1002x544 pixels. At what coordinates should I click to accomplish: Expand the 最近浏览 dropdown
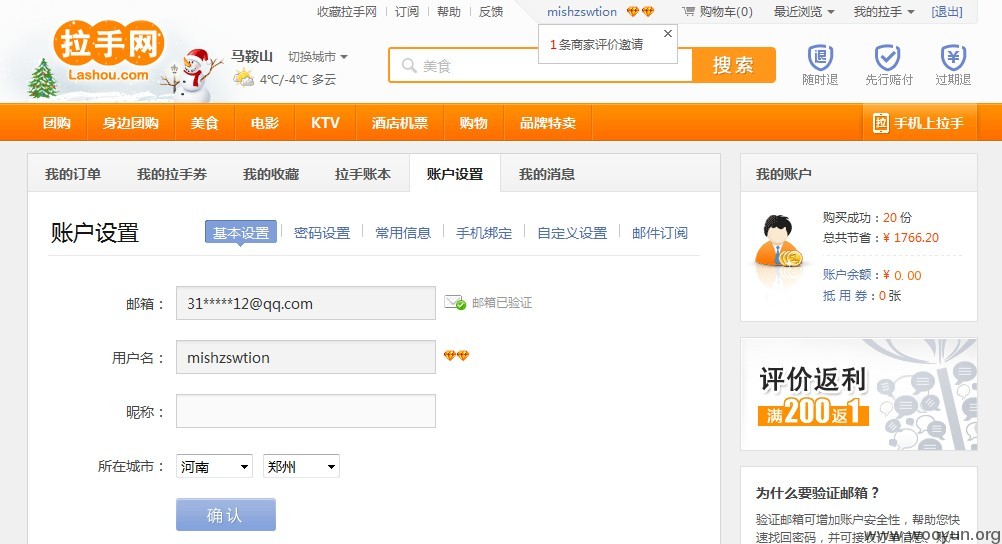pyautogui.click(x=804, y=12)
